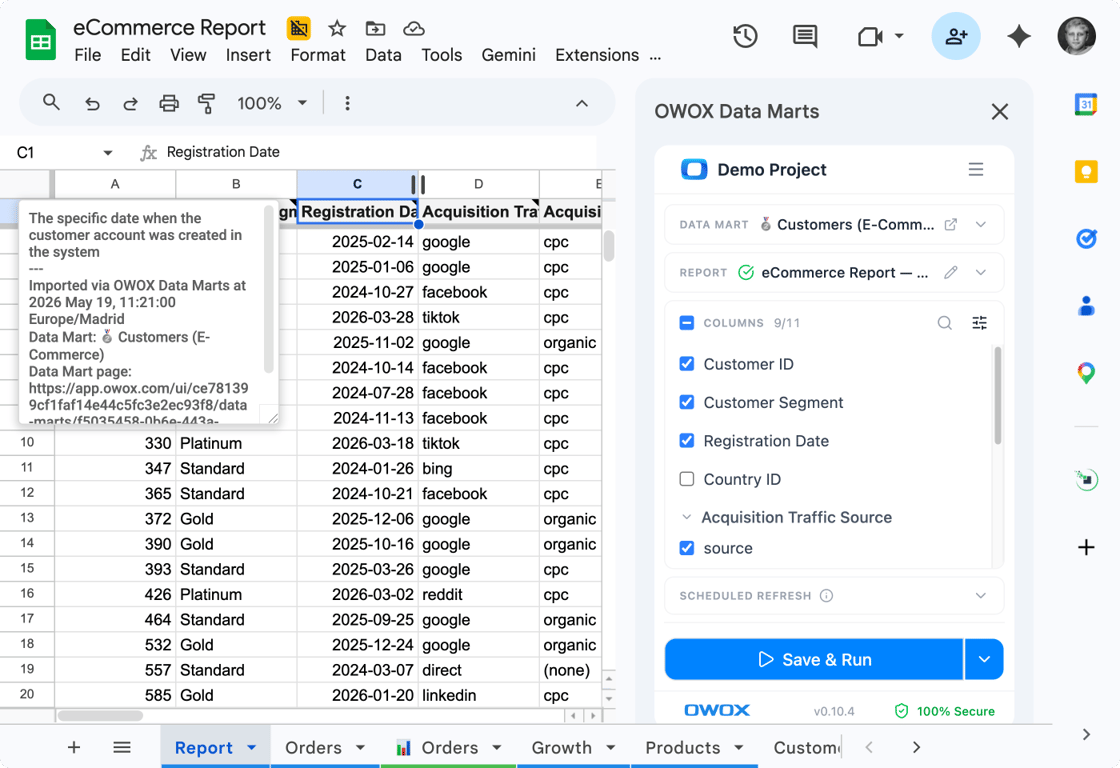Open Google Maps side panel icon
The width and height of the screenshot is (1120, 768).
click(x=1086, y=373)
